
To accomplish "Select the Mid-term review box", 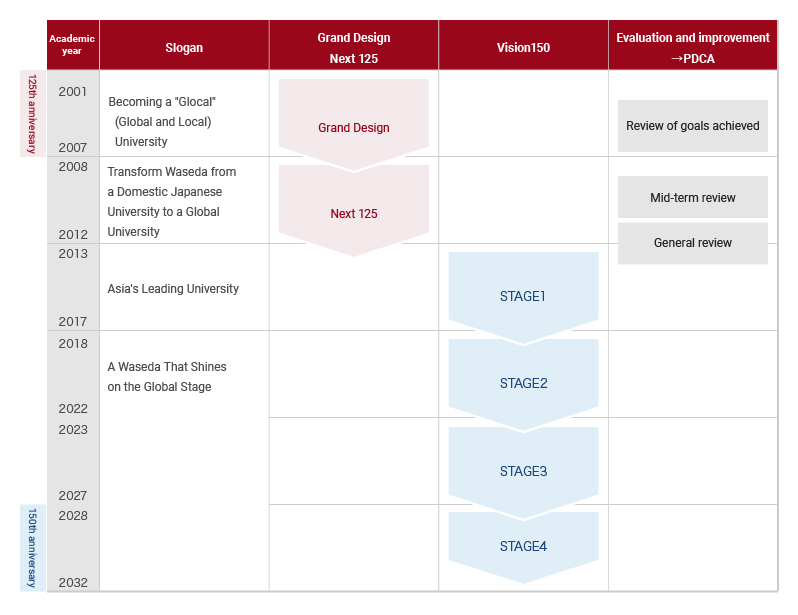I will pyautogui.click(x=693, y=197).
